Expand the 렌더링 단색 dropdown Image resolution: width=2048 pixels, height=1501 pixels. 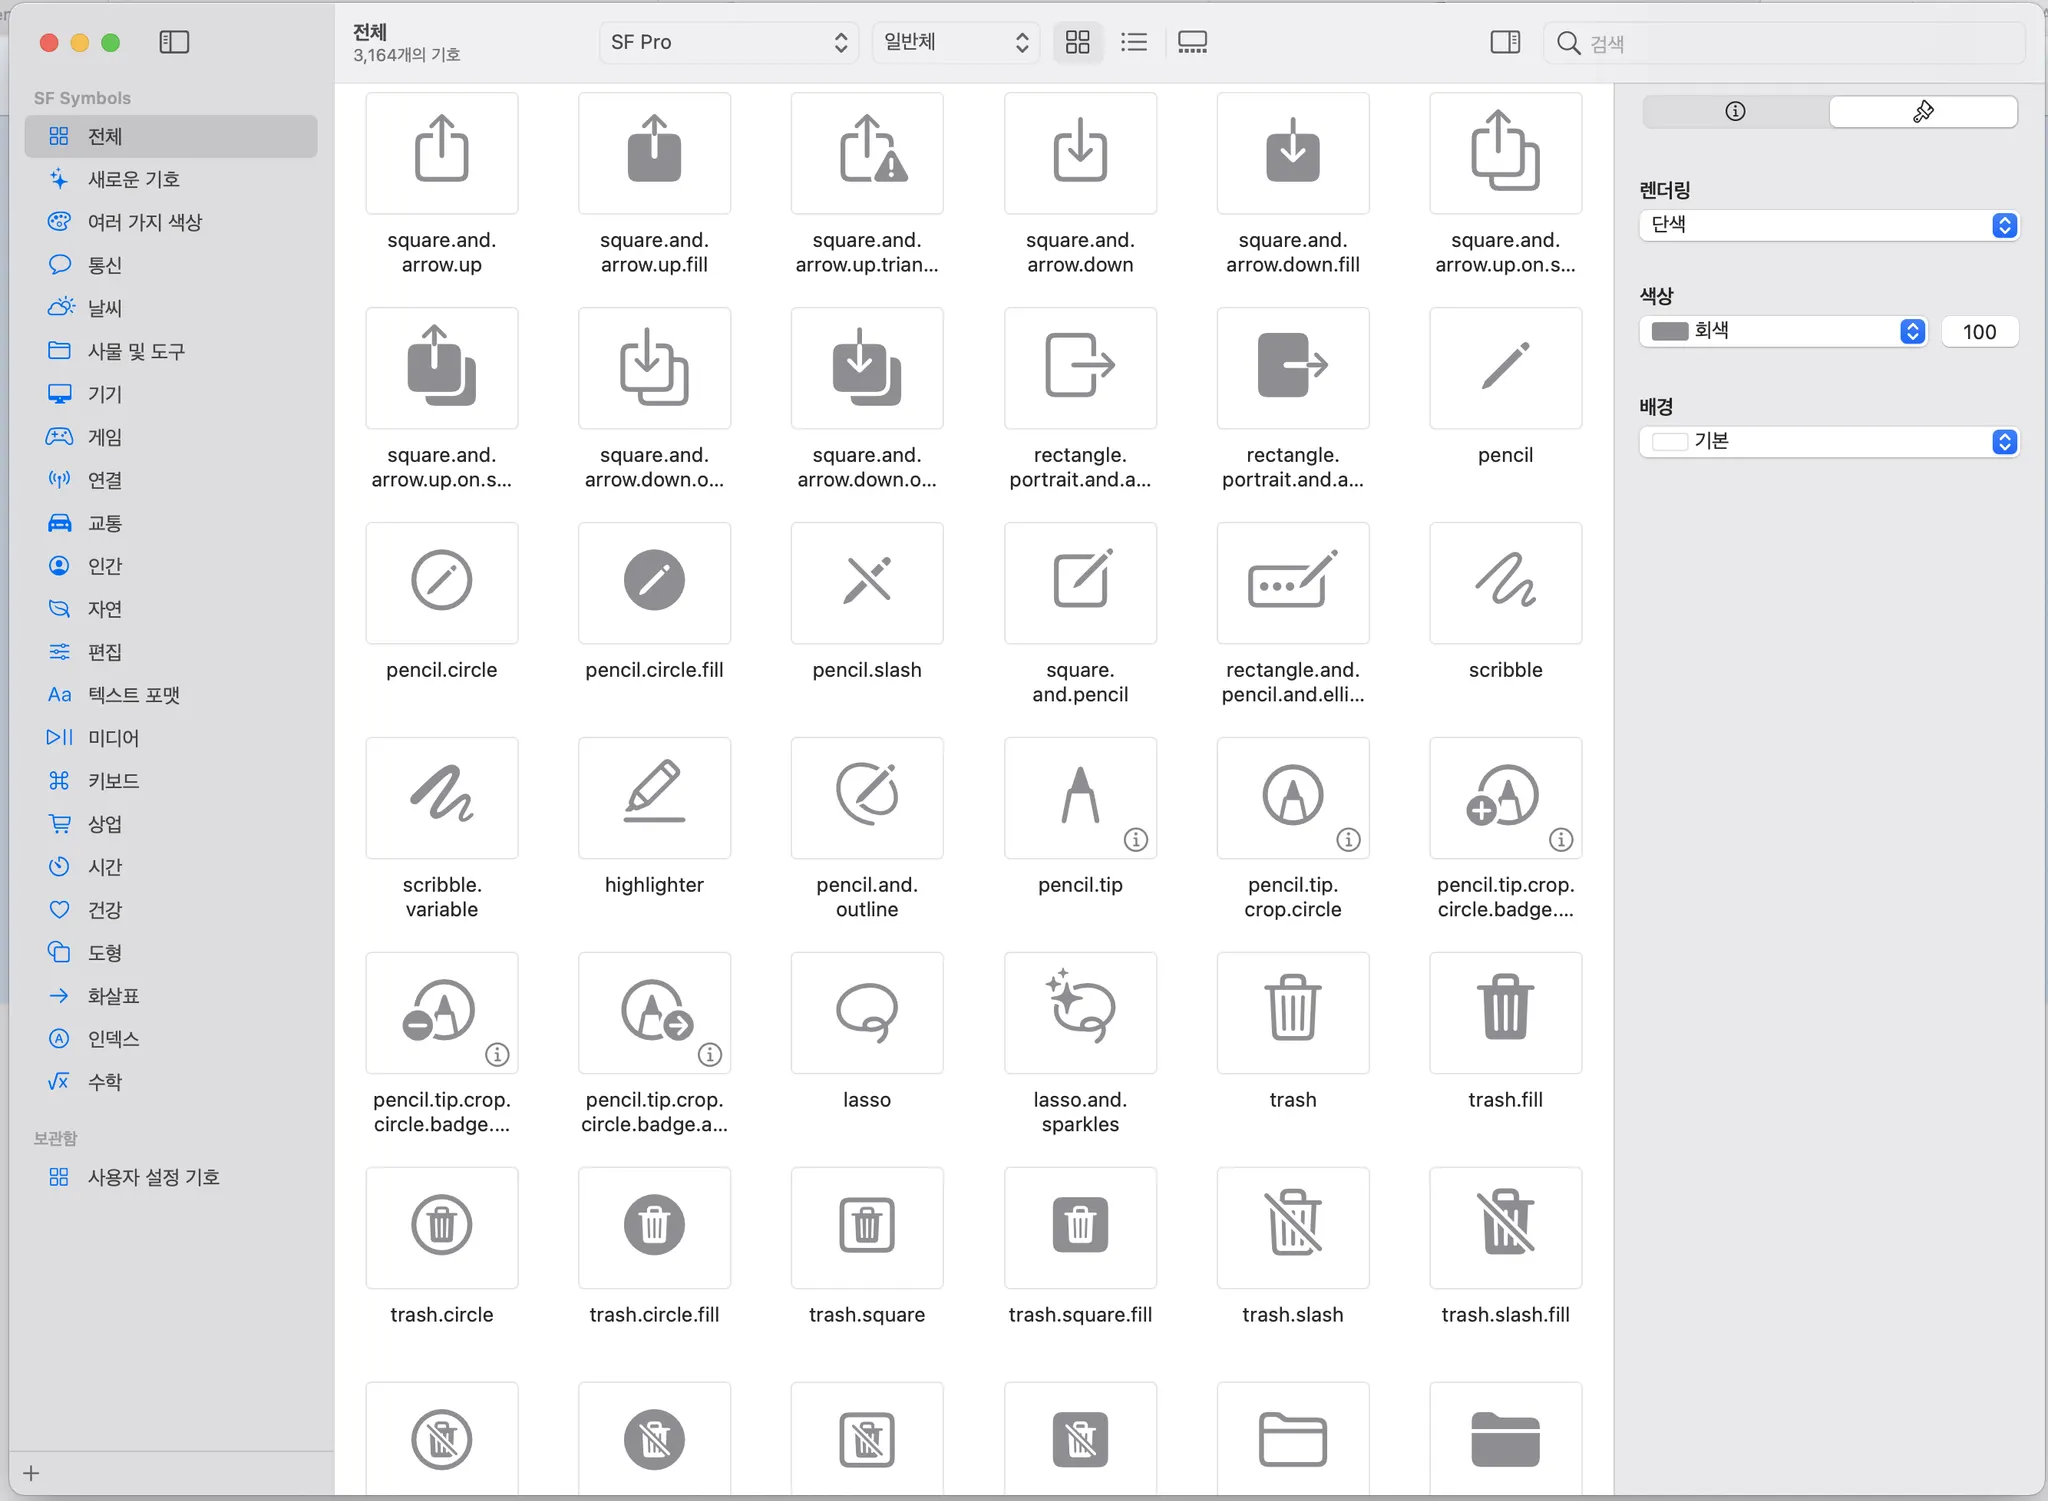point(1828,225)
